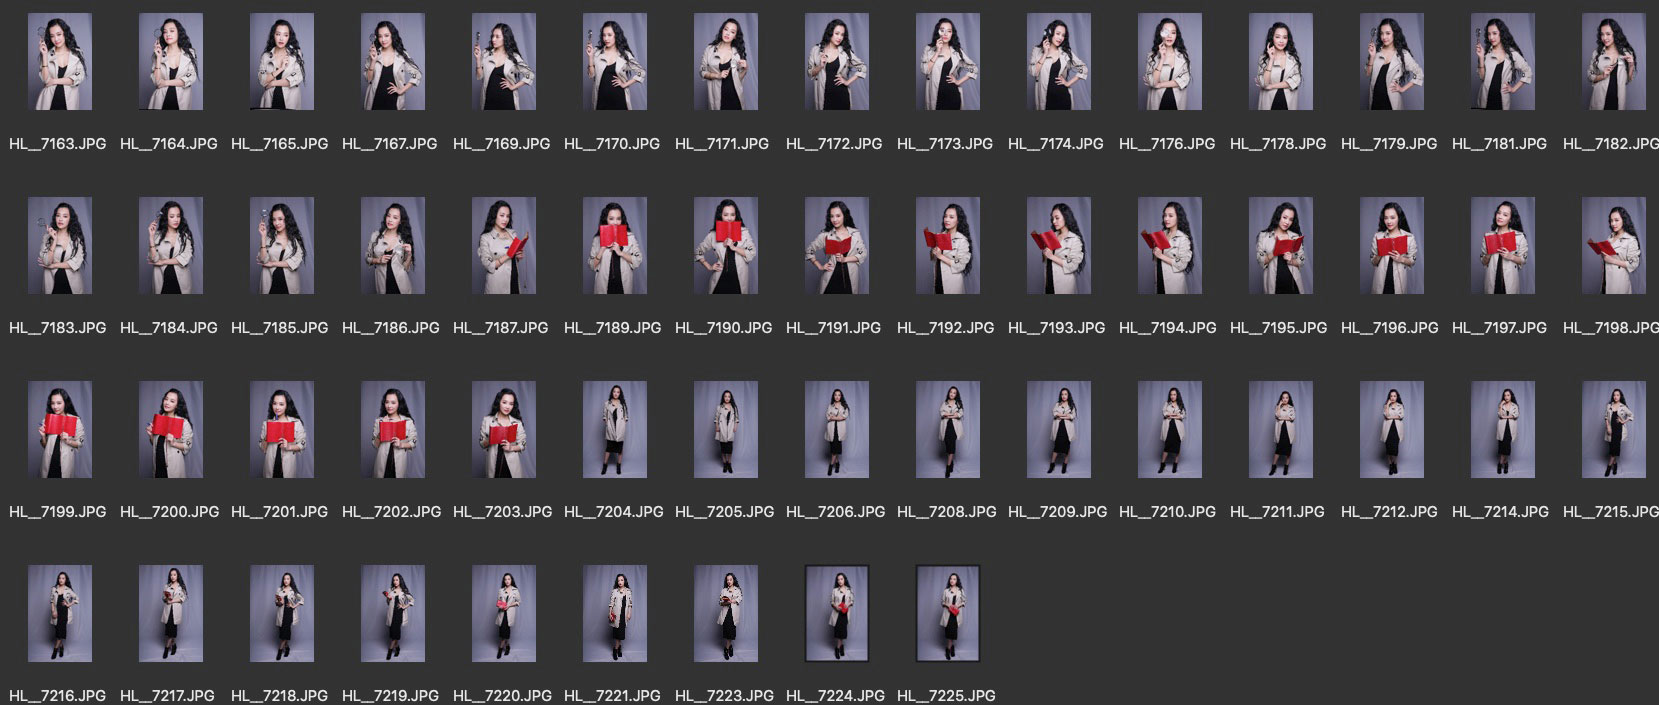The image size is (1659, 705).
Task: Select photo thumbnail HL__7167.JPG
Action: click(x=392, y=62)
